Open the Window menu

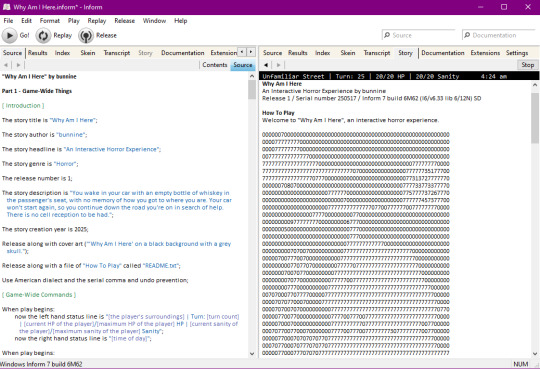pyautogui.click(x=154, y=21)
